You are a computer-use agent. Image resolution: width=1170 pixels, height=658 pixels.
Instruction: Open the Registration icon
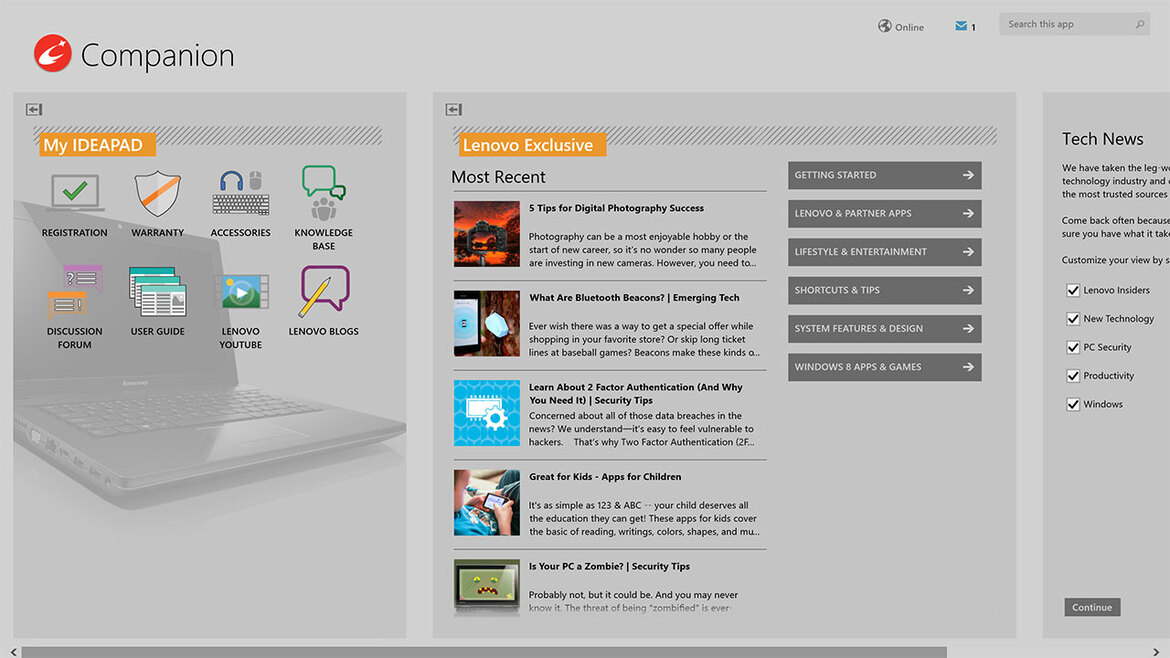pos(74,194)
